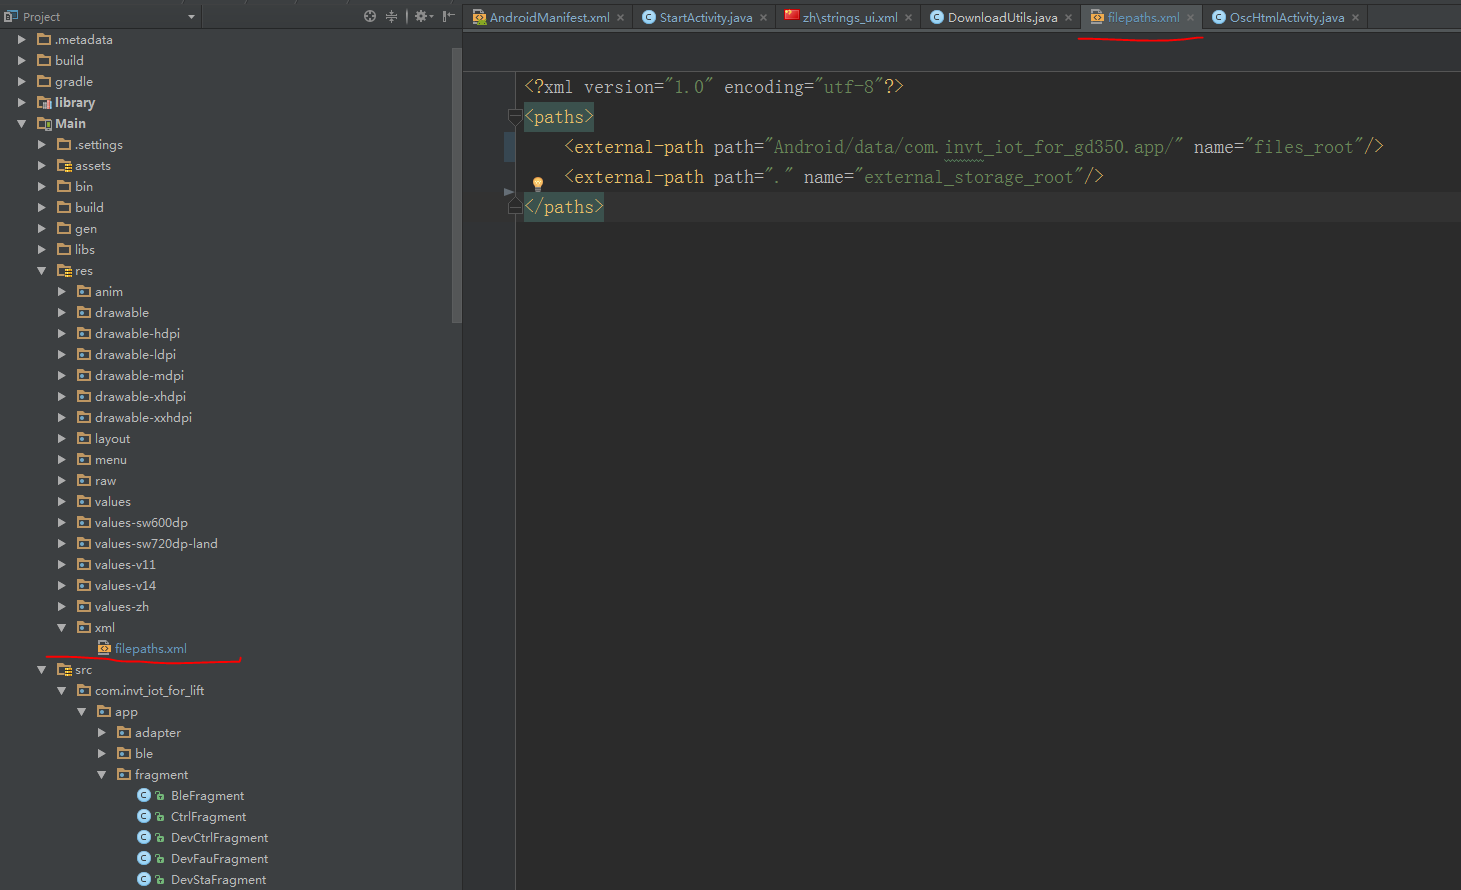Expand the values-zh folder
Screen dimensions: 1461x890
pos(61,606)
